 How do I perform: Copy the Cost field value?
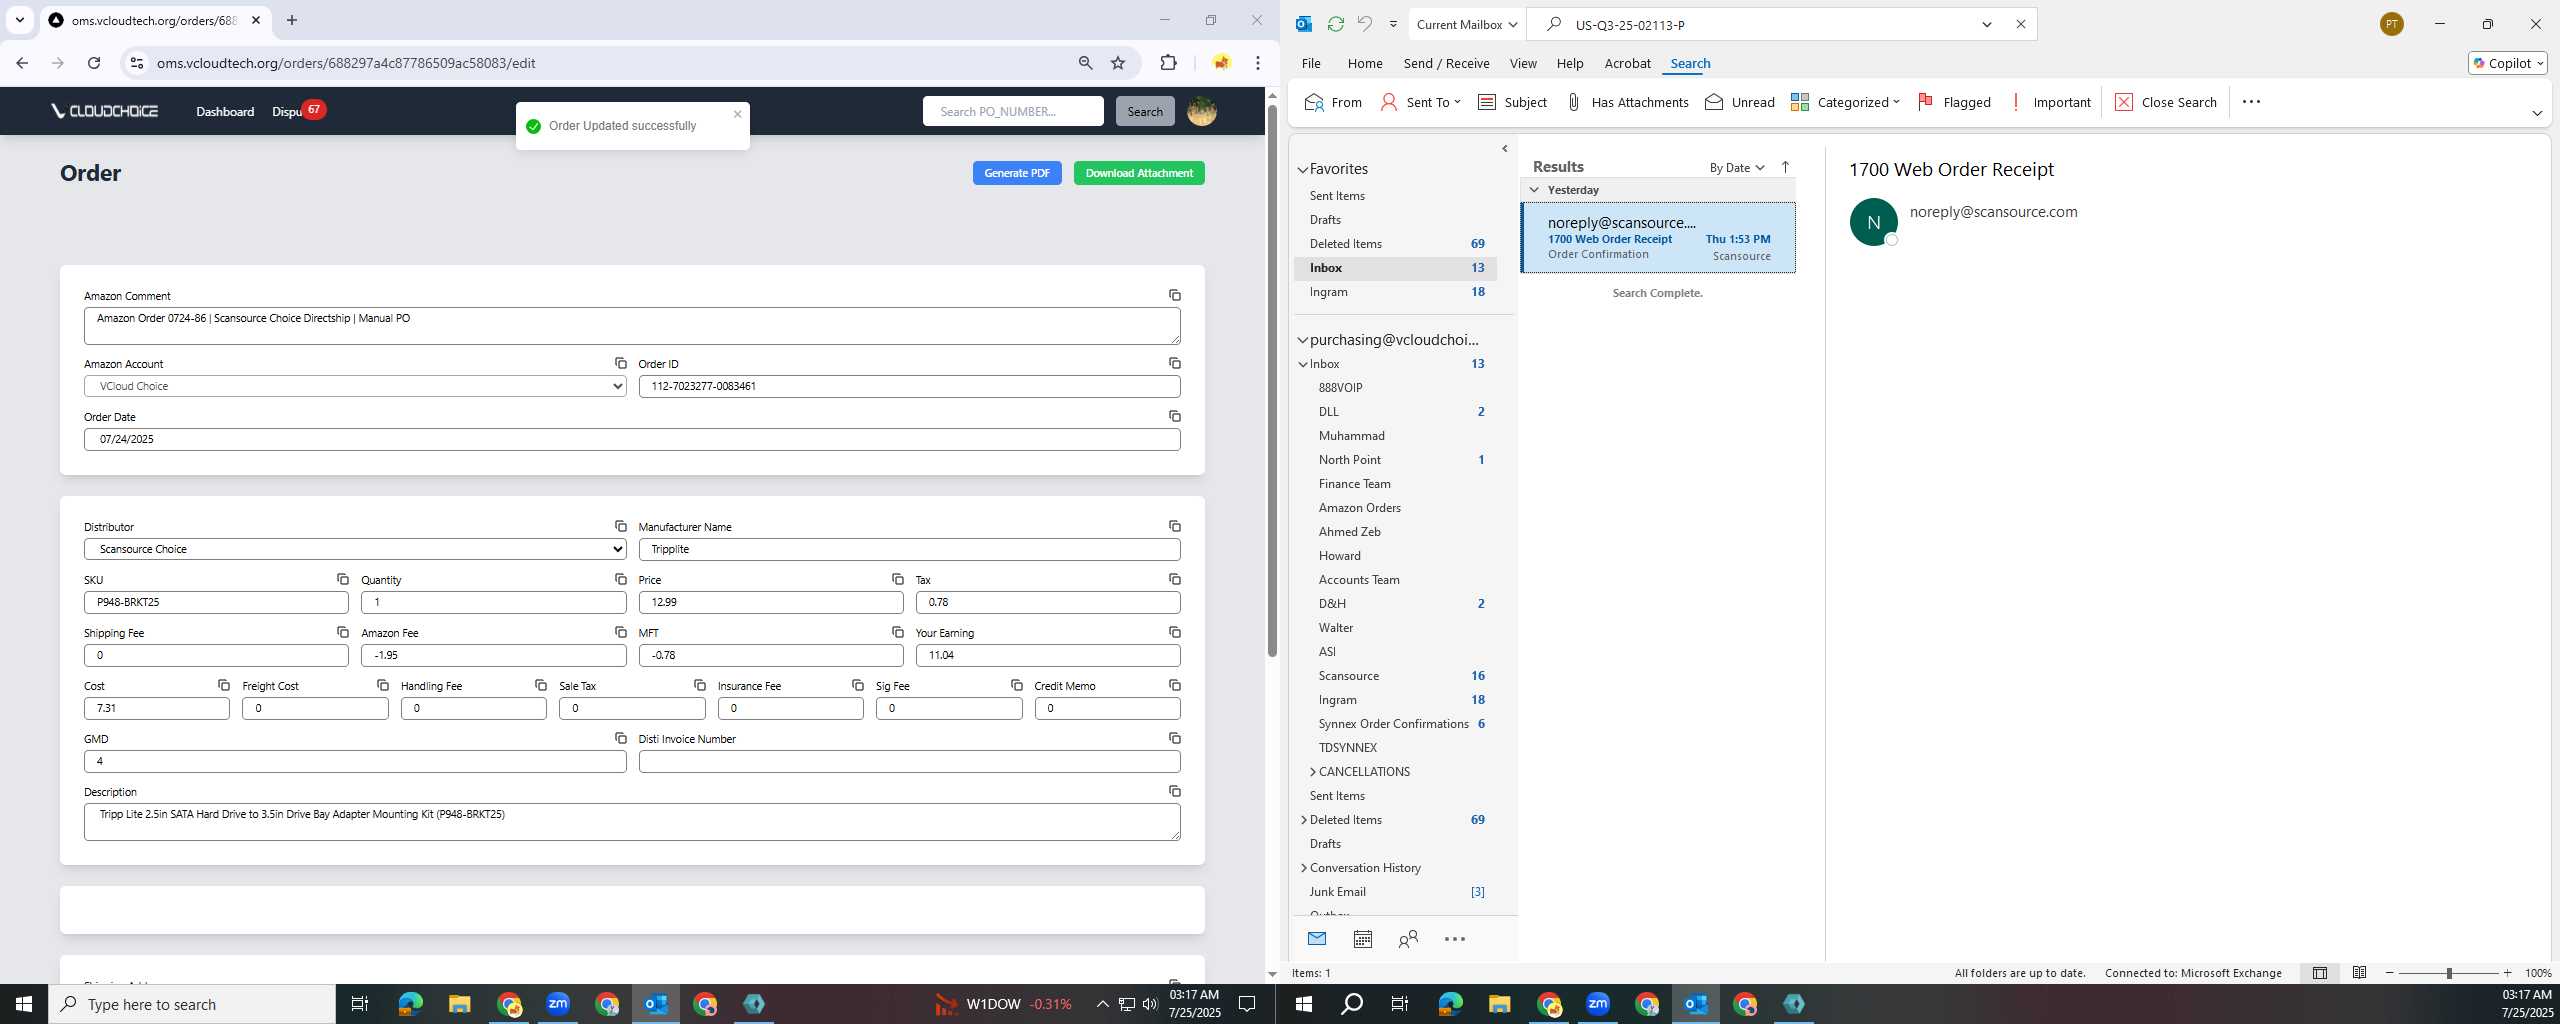click(x=224, y=685)
